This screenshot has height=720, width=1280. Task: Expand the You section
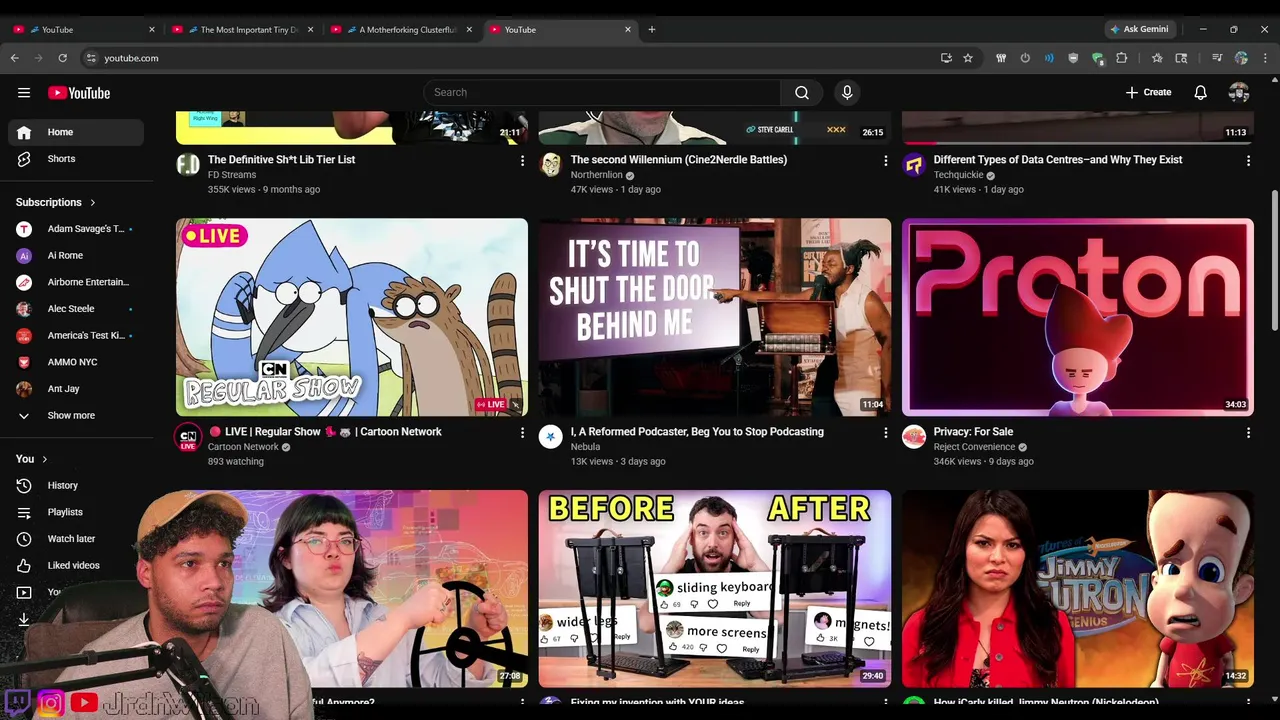point(32,459)
